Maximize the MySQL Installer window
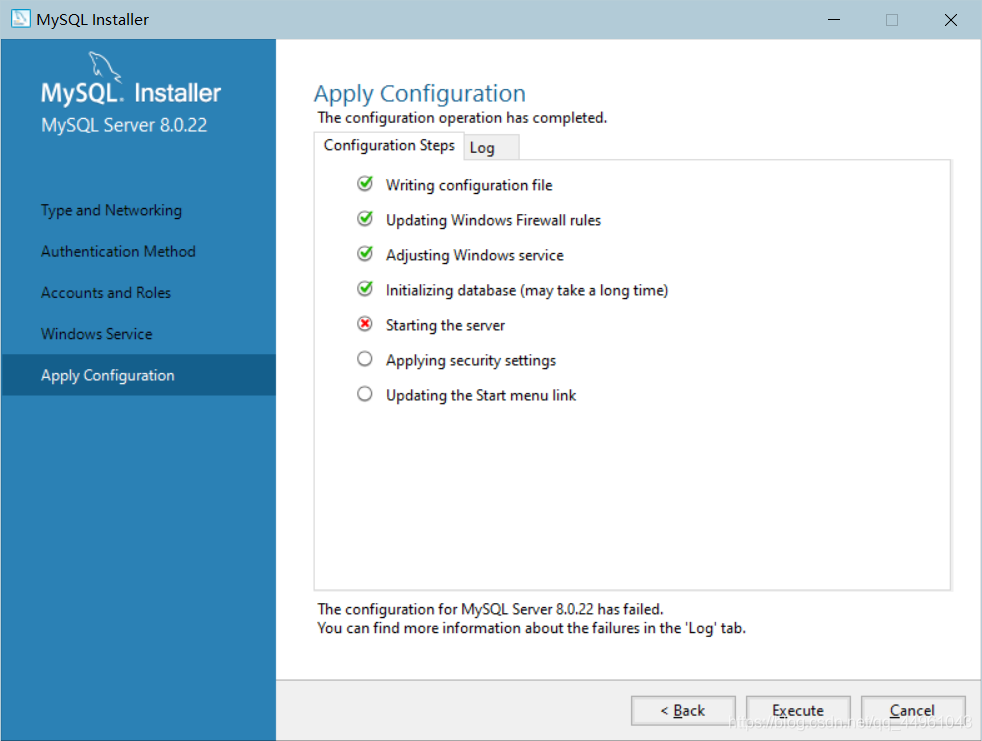982x741 pixels. point(892,19)
